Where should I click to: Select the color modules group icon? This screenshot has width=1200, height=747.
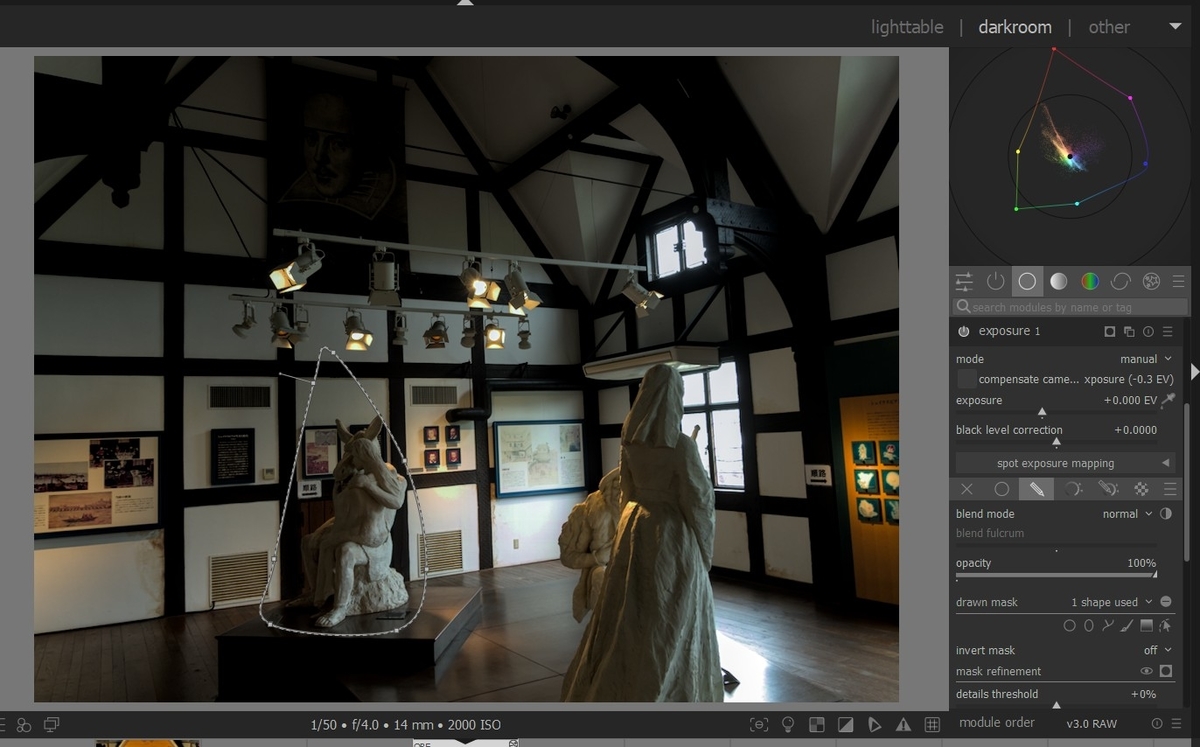(1090, 282)
